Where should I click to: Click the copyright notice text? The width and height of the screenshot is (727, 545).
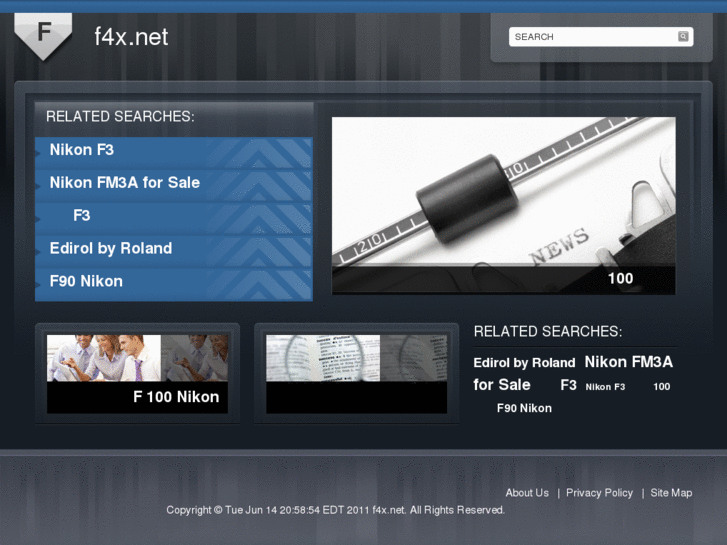(335, 510)
